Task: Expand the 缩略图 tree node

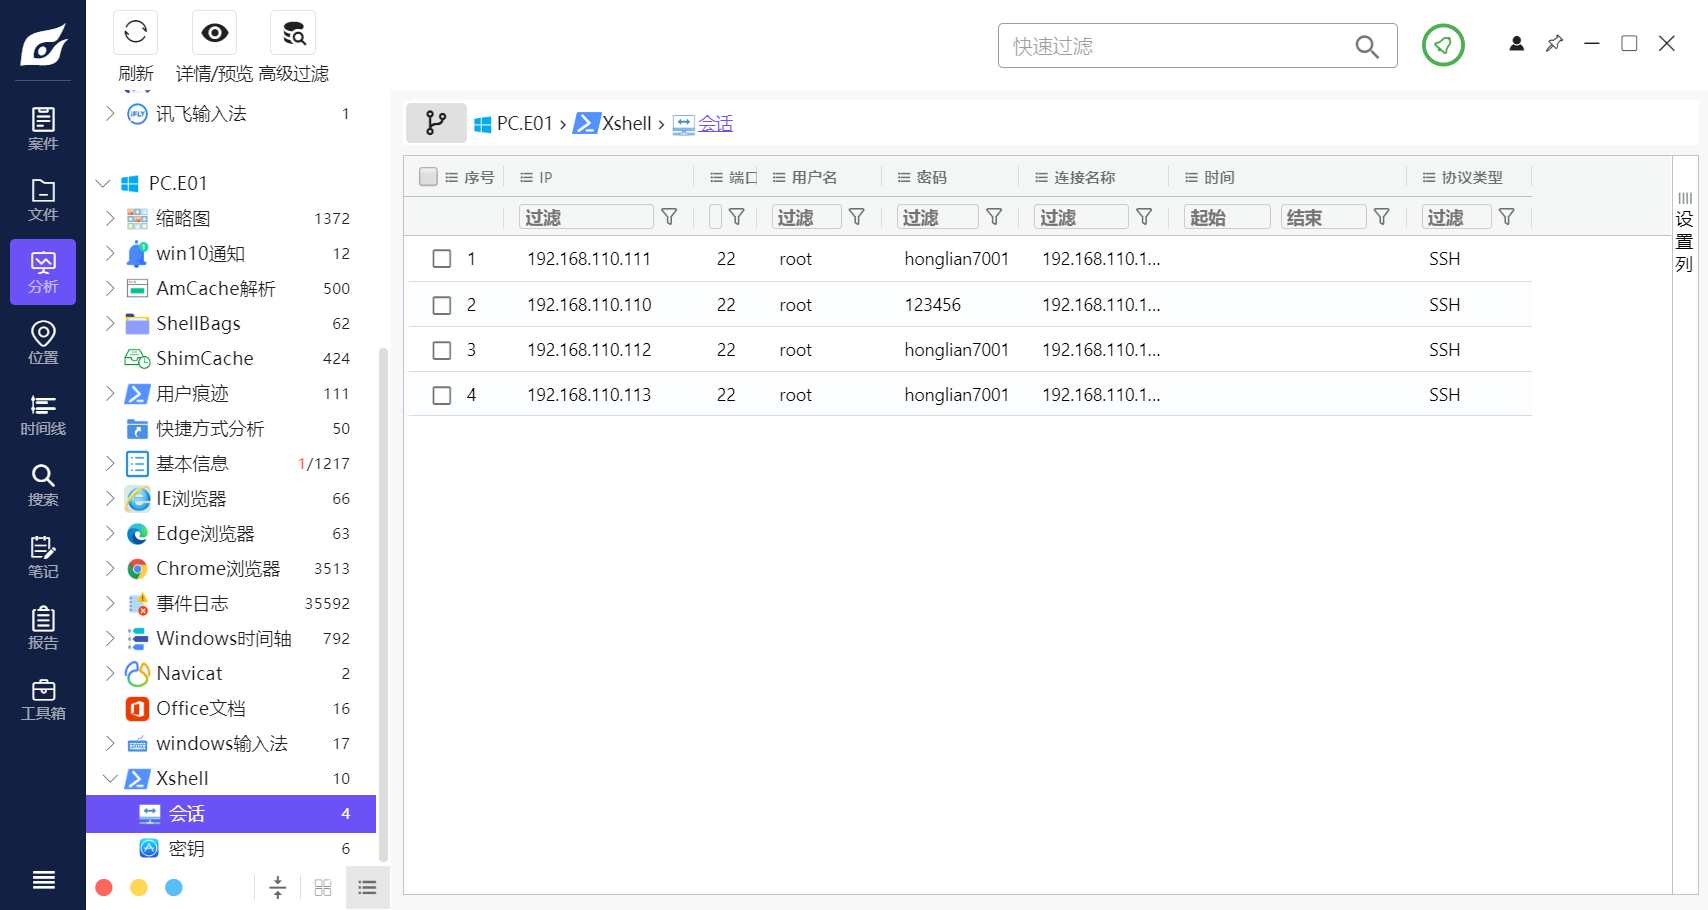Action: point(110,218)
